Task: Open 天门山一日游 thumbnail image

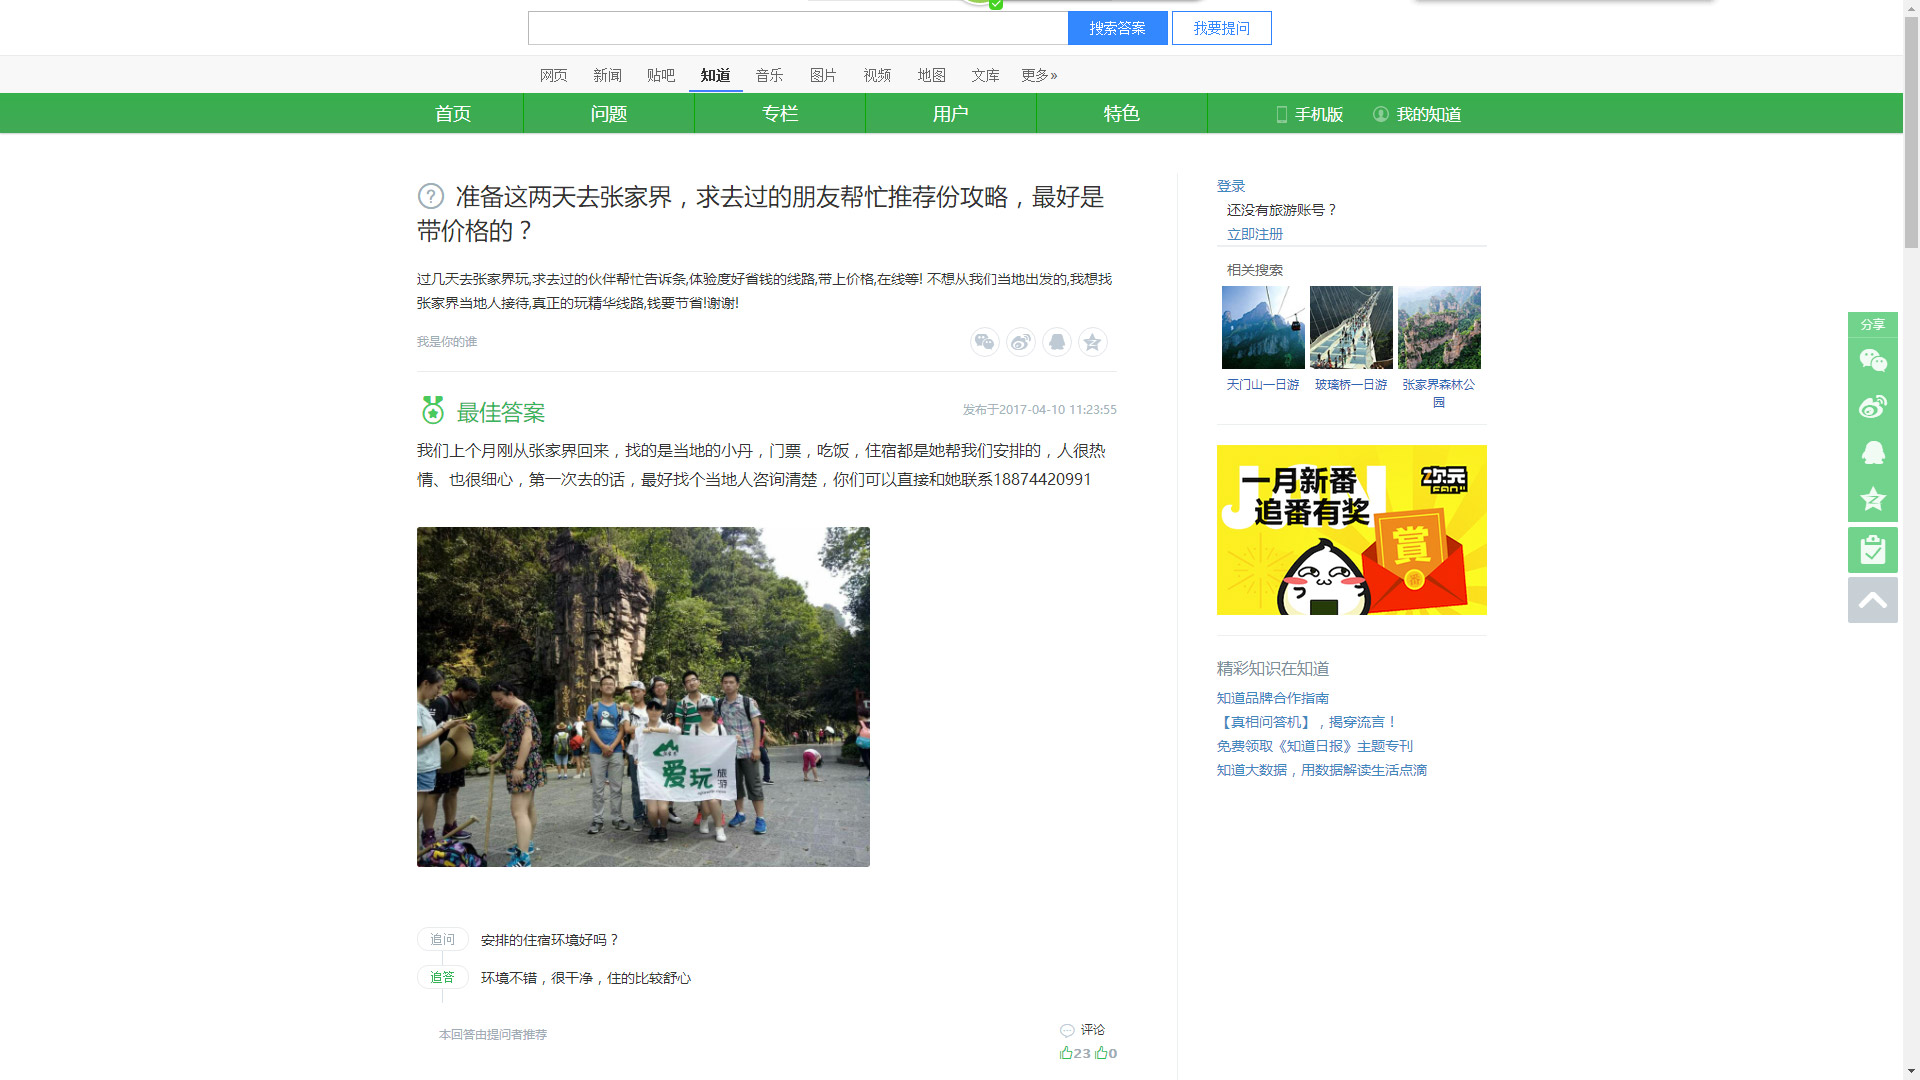Action: coord(1263,327)
